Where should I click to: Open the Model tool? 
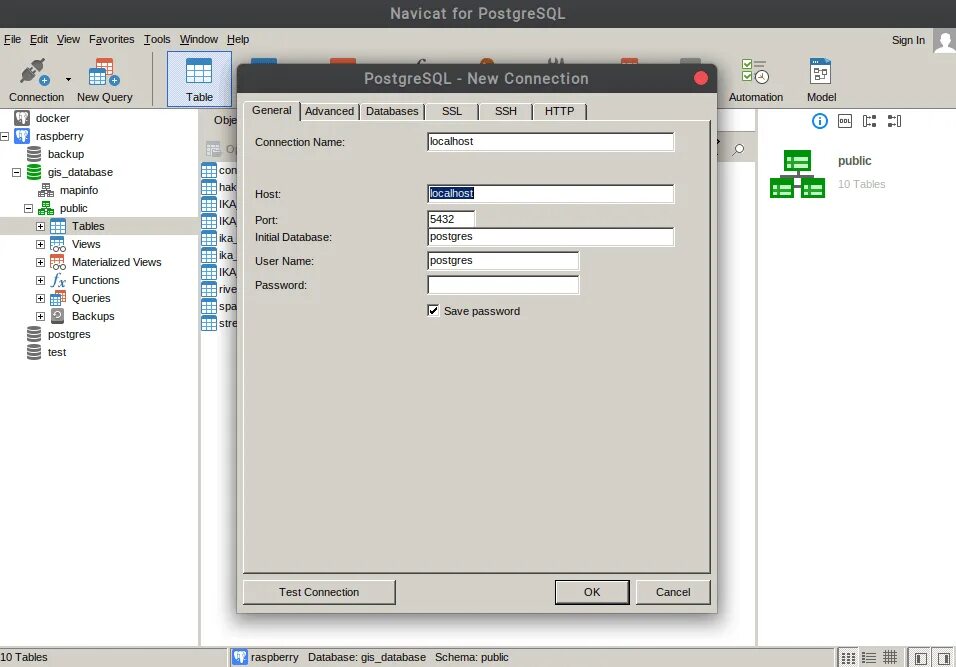(x=821, y=80)
